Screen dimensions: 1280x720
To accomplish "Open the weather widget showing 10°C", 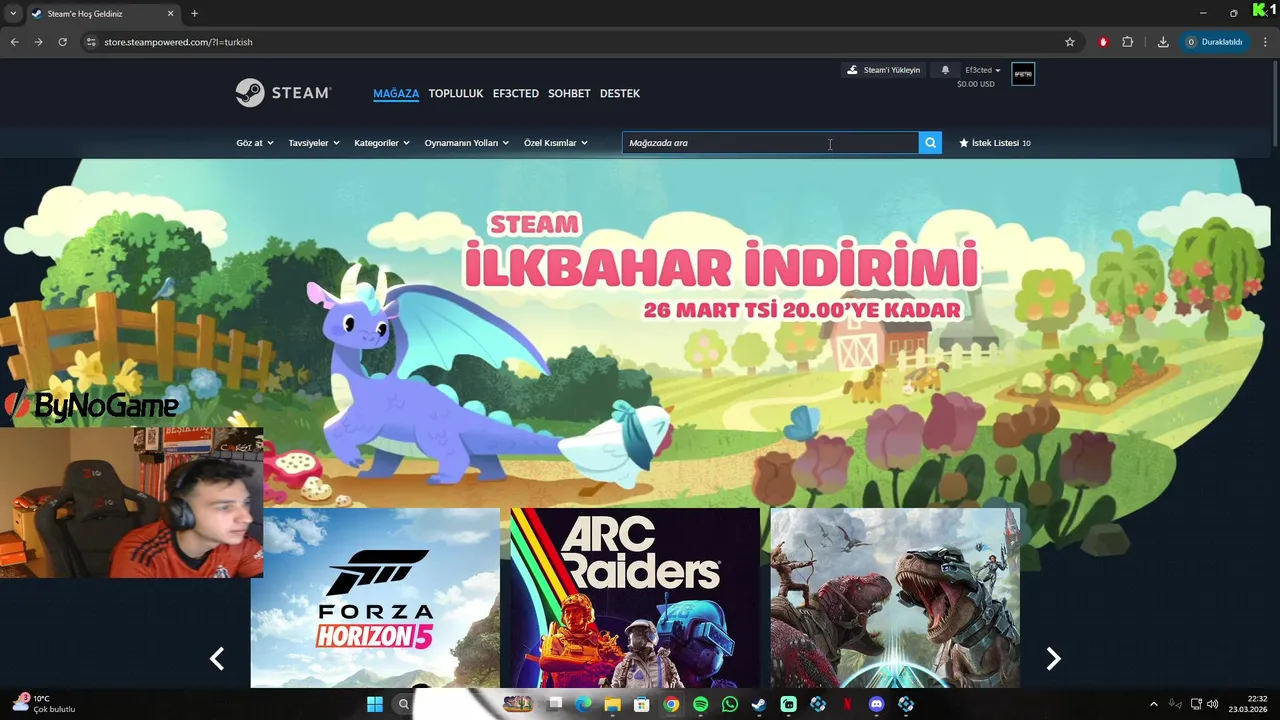I will pos(45,704).
